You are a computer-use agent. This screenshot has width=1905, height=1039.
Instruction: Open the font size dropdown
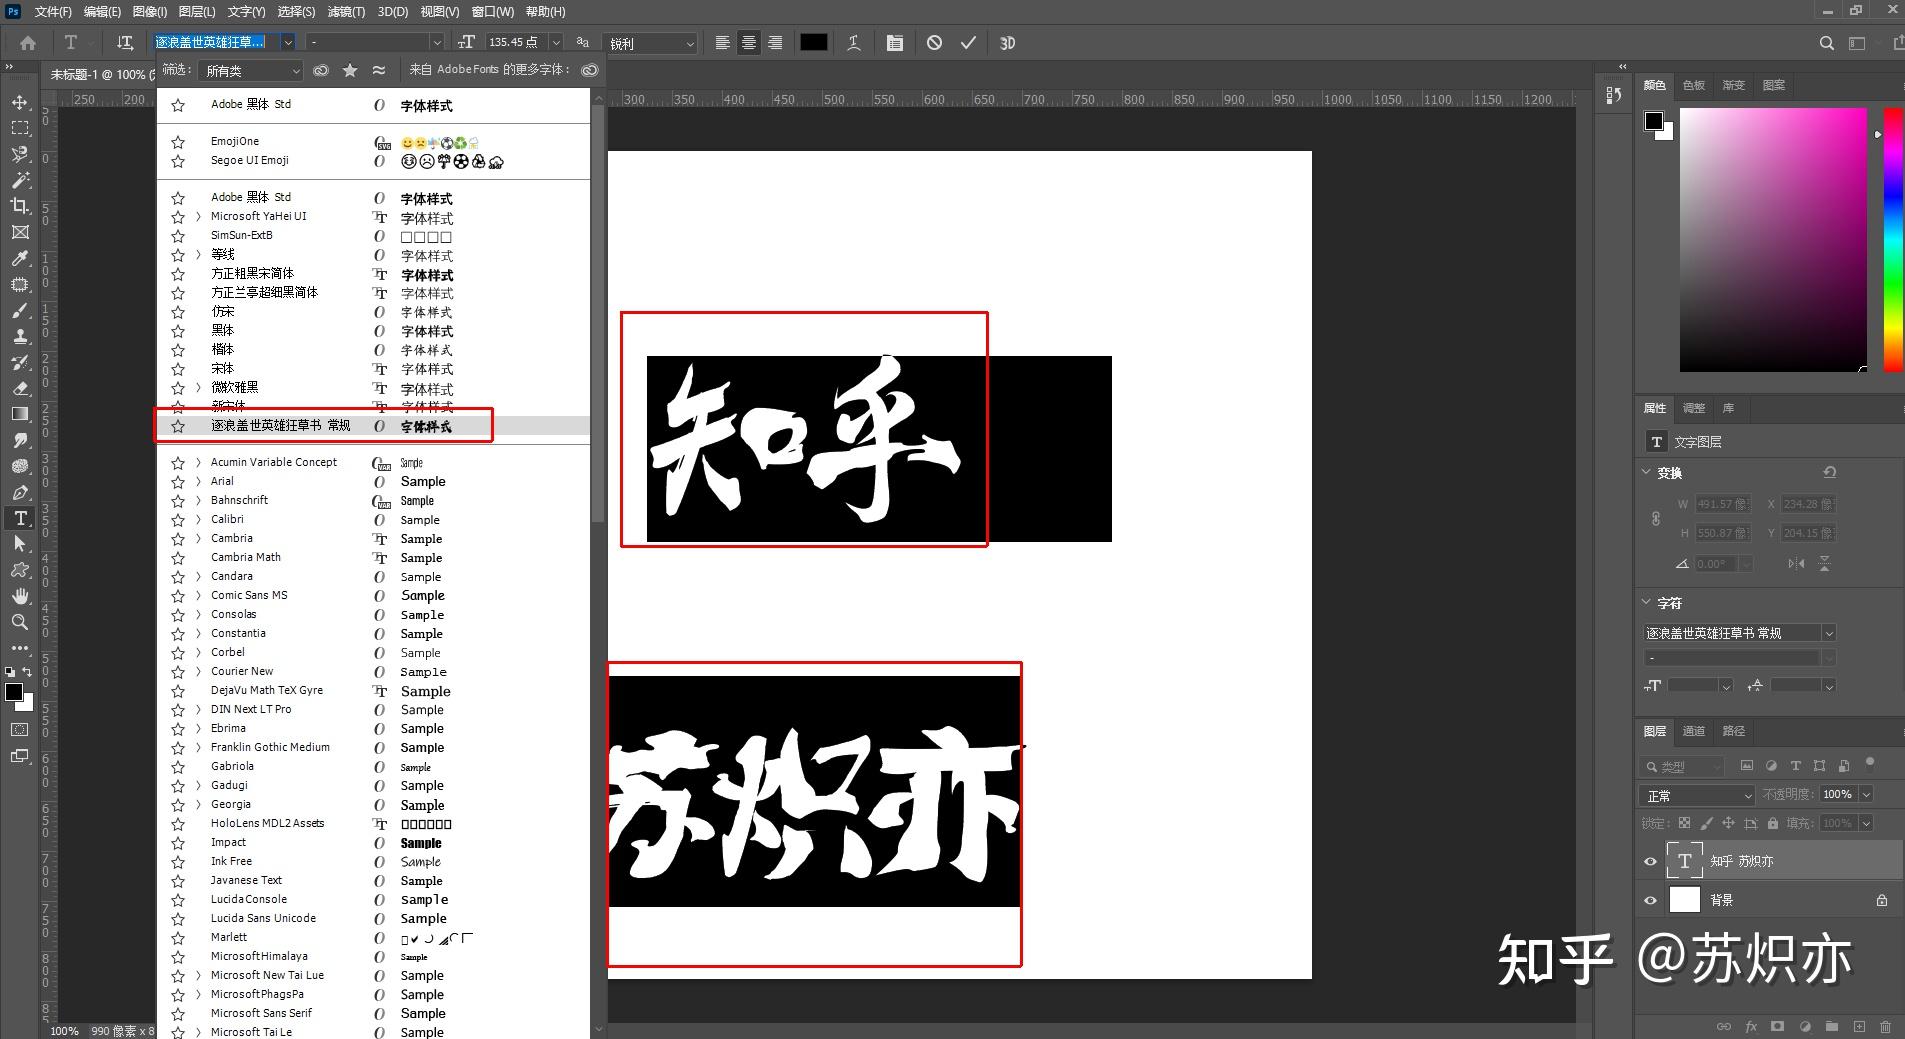[557, 42]
